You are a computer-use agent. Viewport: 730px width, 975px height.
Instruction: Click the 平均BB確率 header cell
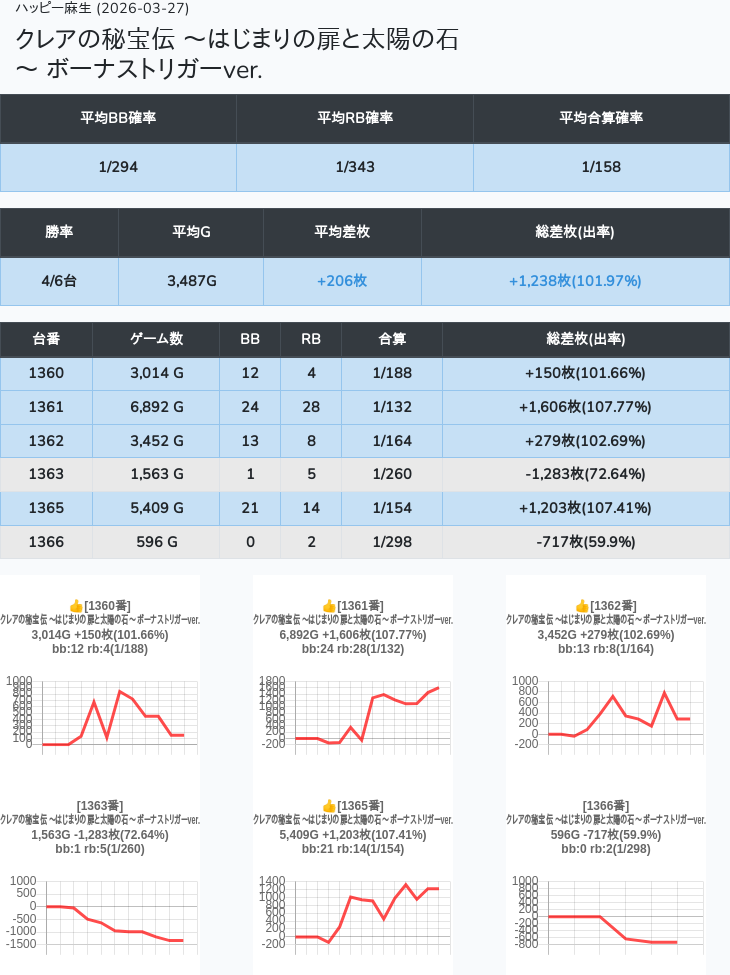click(118, 118)
